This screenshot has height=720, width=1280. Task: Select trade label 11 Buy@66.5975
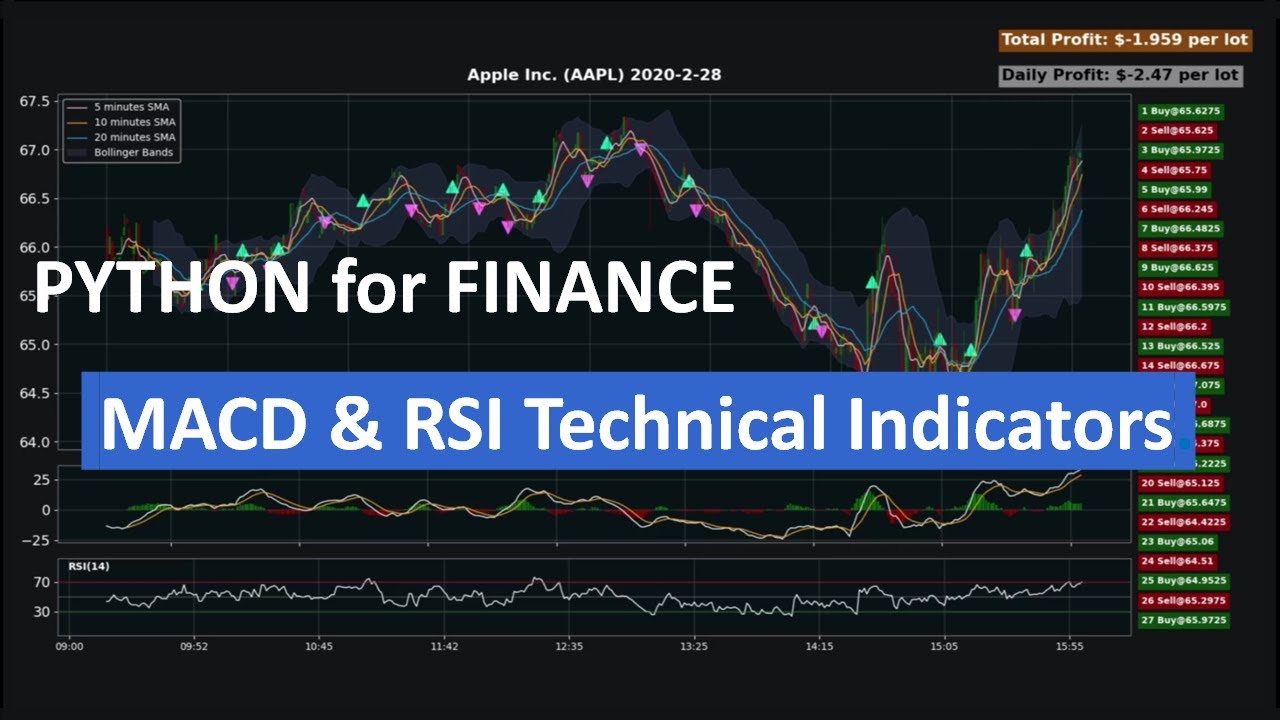coord(1184,307)
